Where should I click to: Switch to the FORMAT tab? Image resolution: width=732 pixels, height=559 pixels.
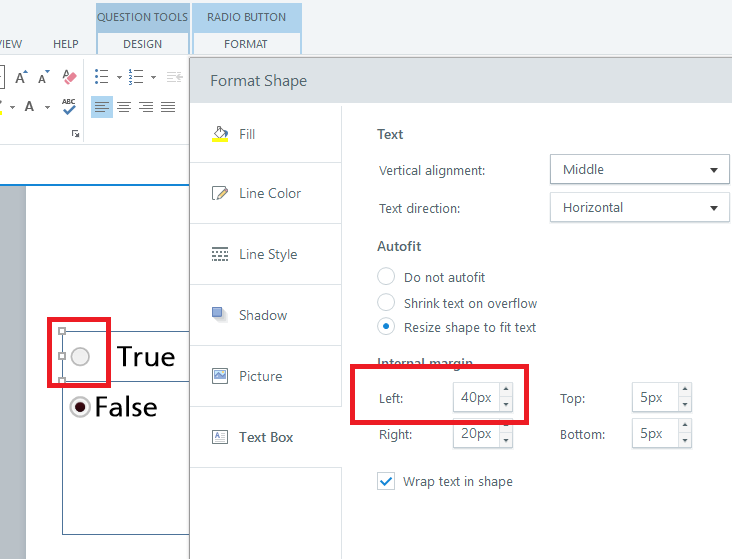click(246, 44)
